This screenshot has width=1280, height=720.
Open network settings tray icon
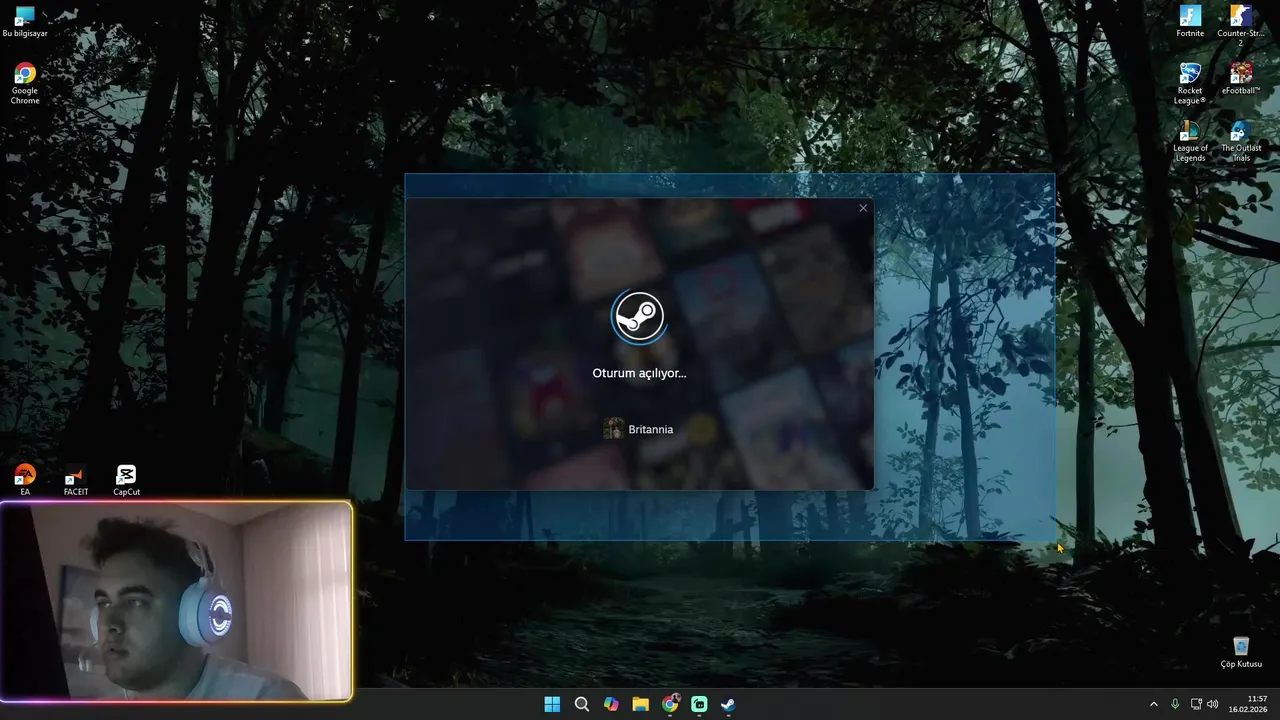pos(1196,704)
